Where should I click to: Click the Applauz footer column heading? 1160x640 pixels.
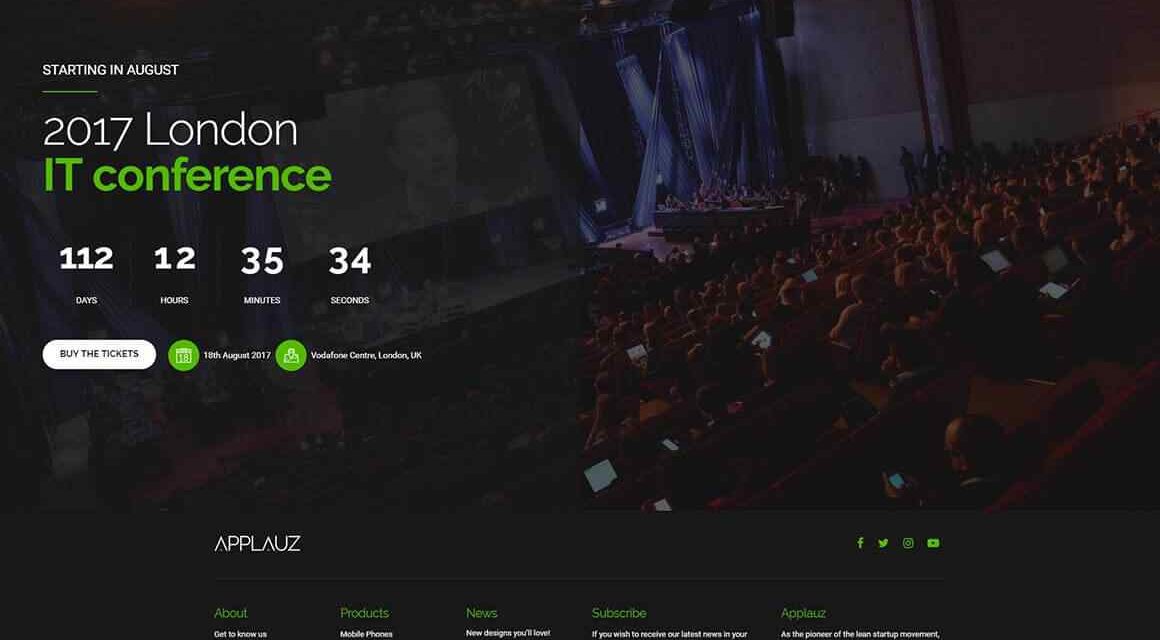[x=803, y=613]
